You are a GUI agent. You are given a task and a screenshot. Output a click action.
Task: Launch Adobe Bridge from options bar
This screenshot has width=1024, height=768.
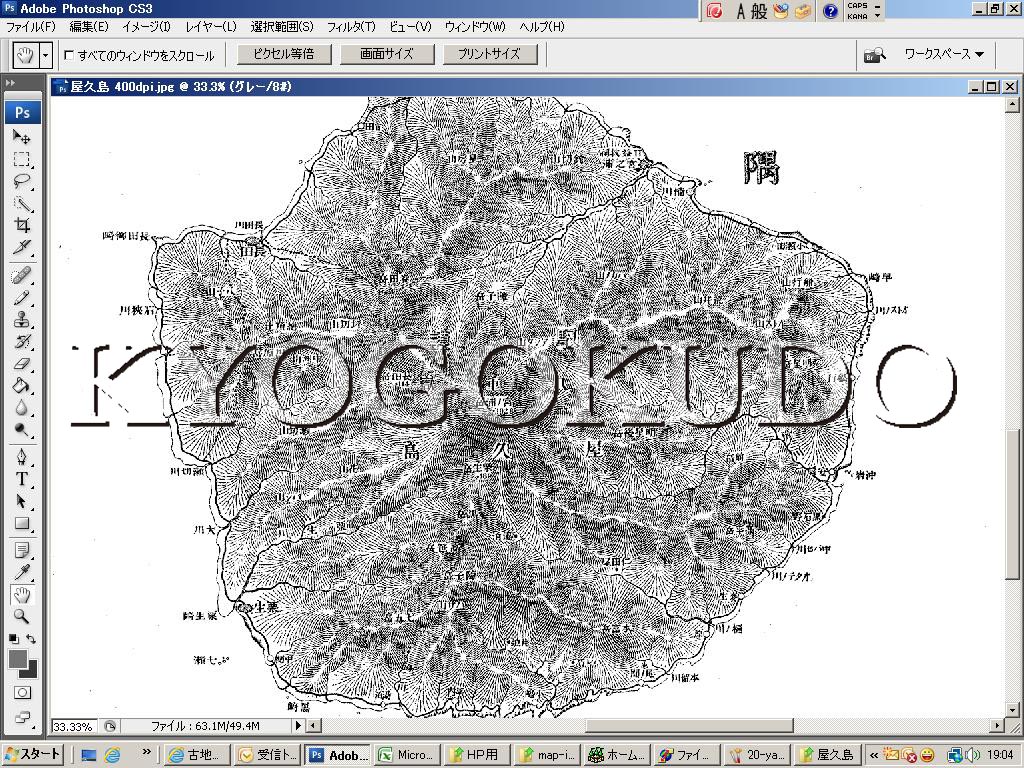coord(874,55)
